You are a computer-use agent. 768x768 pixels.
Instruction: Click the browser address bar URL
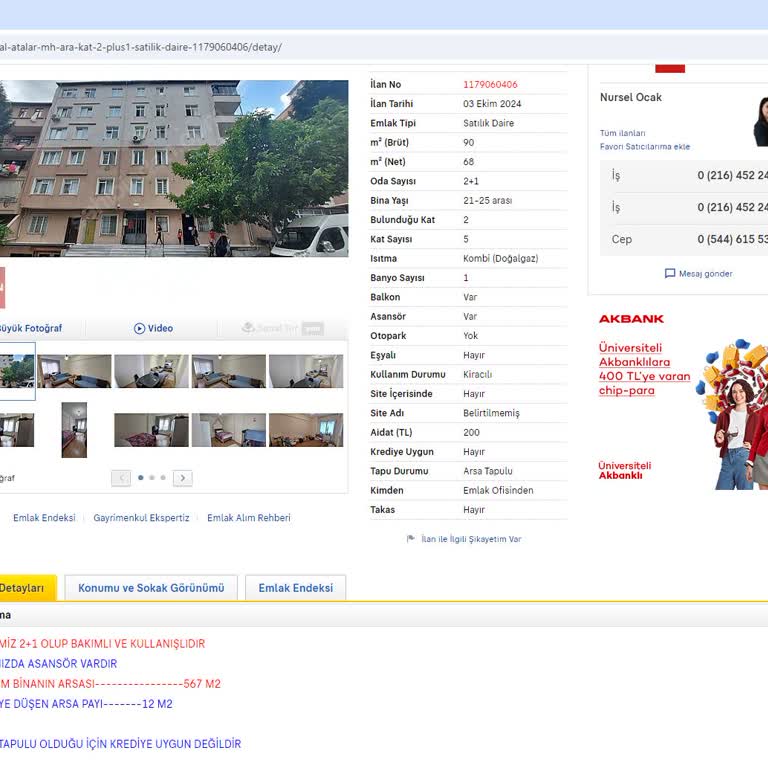(x=141, y=48)
